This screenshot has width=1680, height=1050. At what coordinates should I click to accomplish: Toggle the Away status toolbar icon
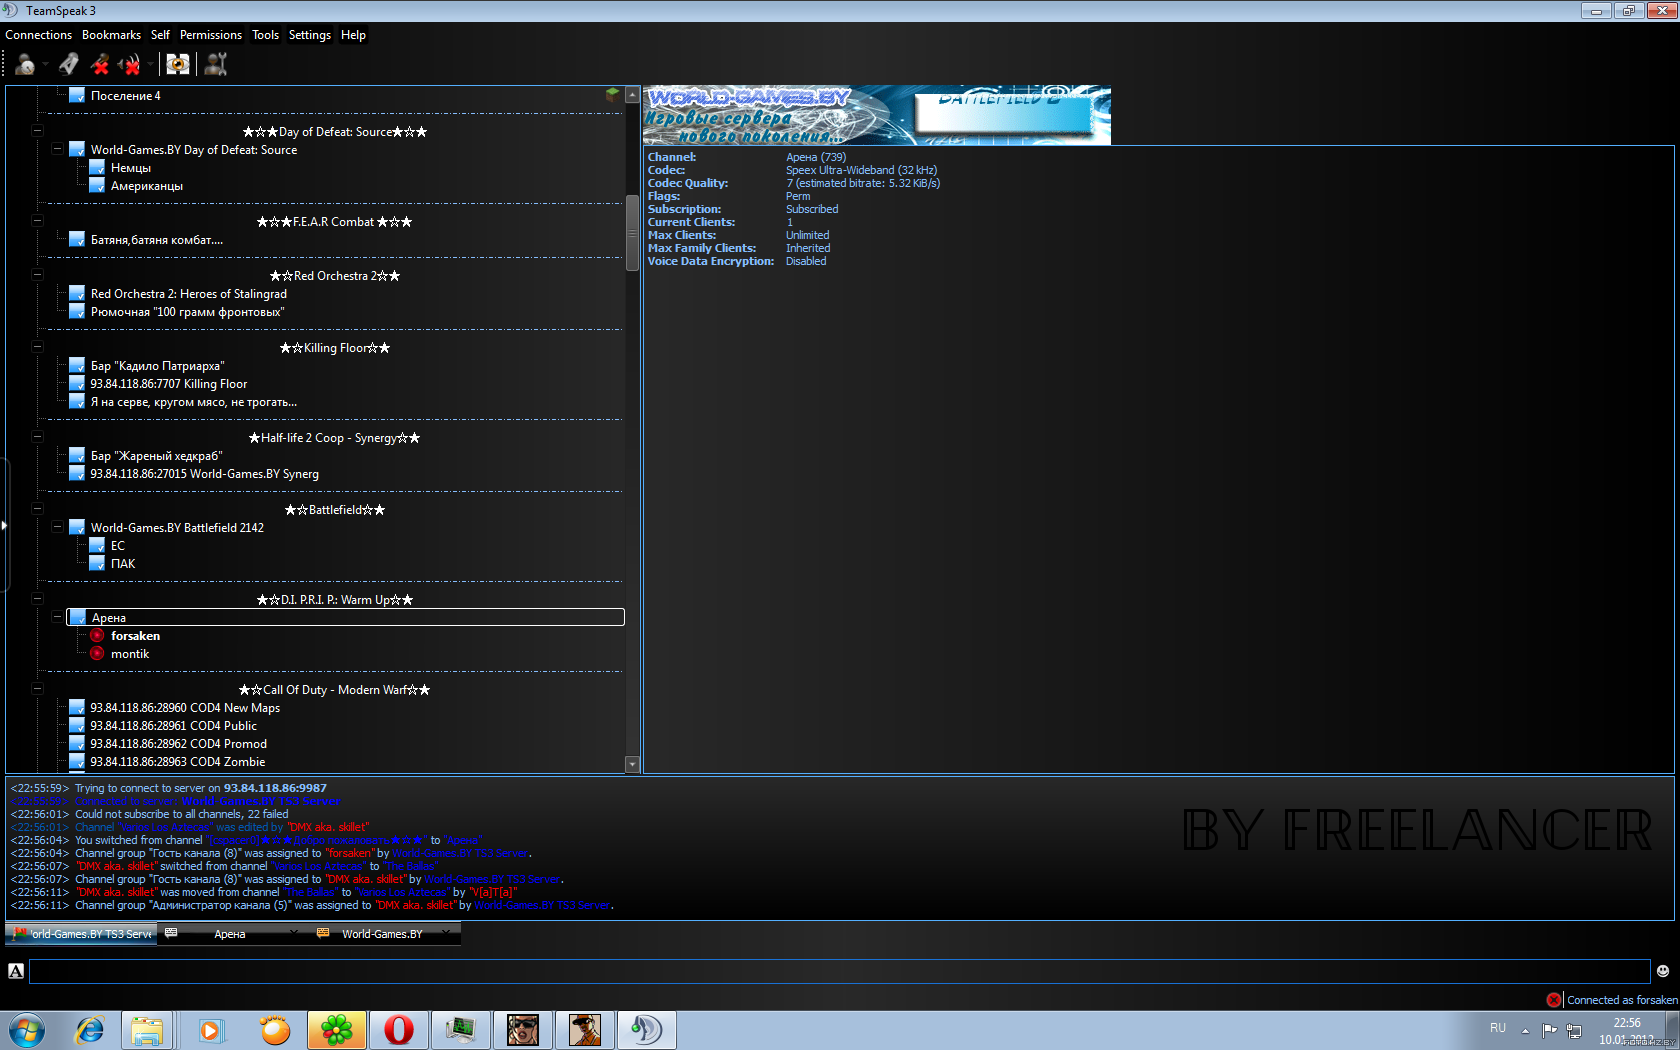point(25,65)
